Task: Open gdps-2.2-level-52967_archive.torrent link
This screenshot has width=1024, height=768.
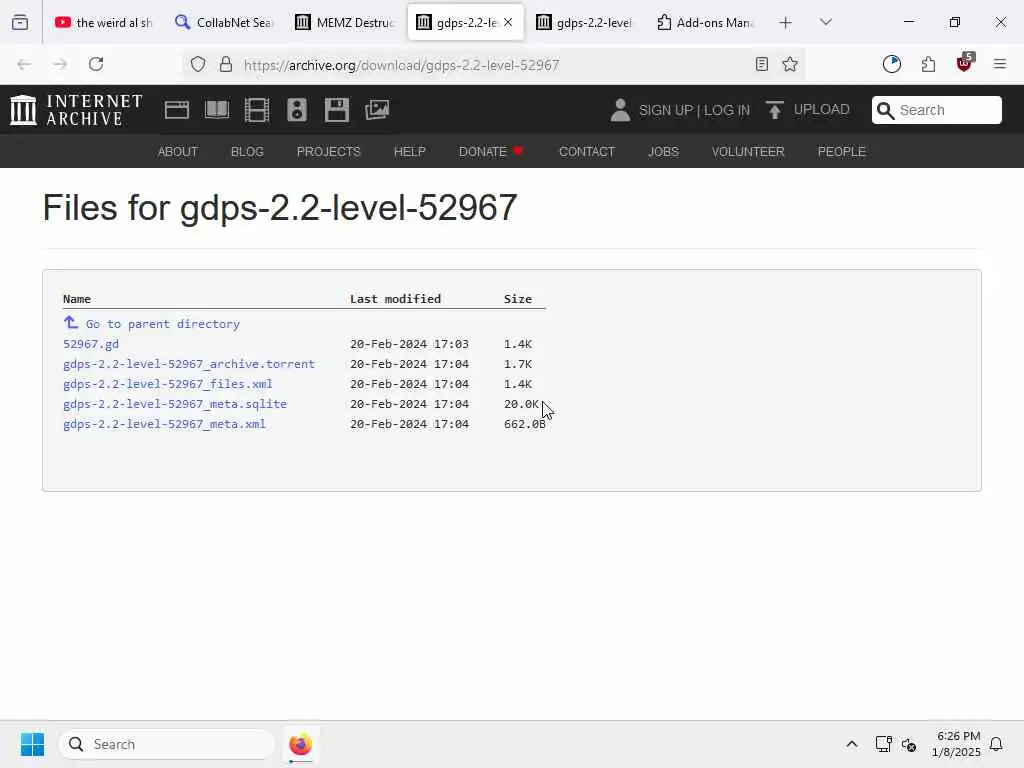Action: pos(189,364)
